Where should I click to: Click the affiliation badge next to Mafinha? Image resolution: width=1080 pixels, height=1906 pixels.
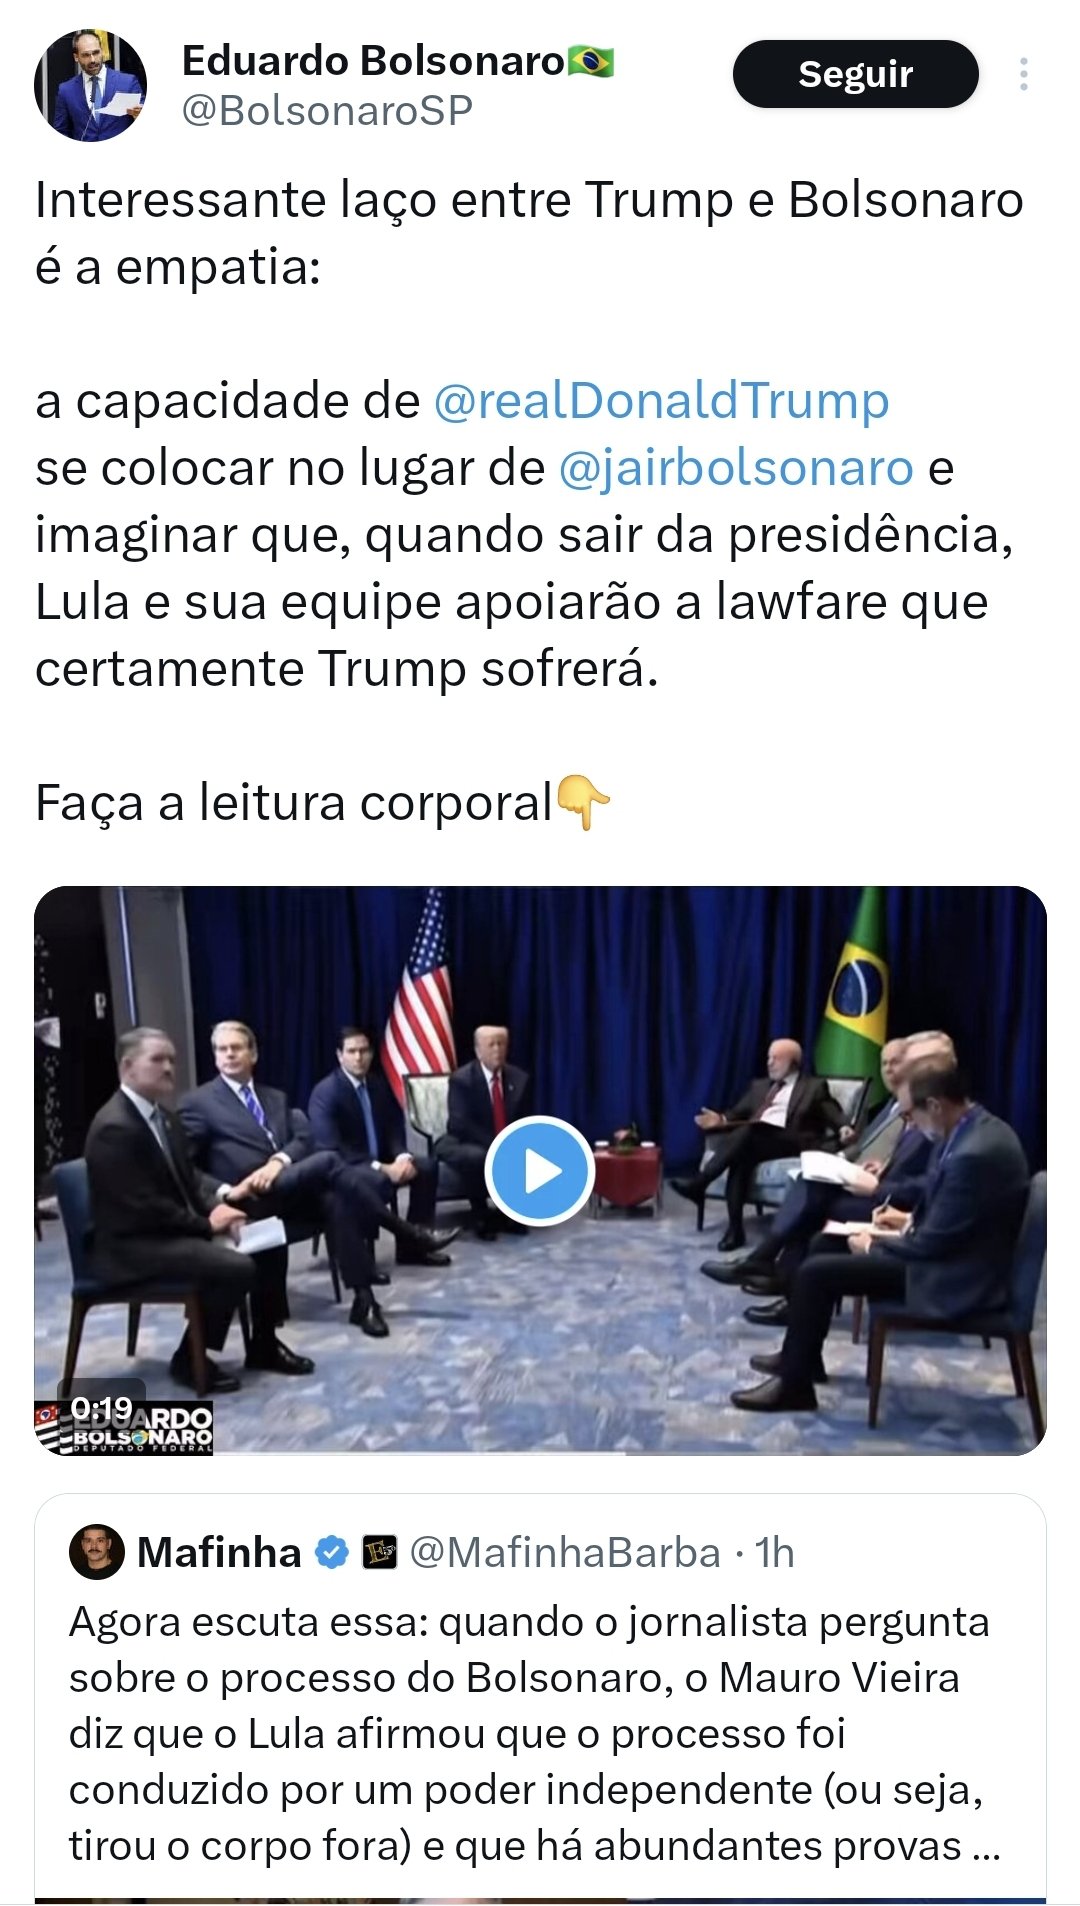click(379, 1553)
